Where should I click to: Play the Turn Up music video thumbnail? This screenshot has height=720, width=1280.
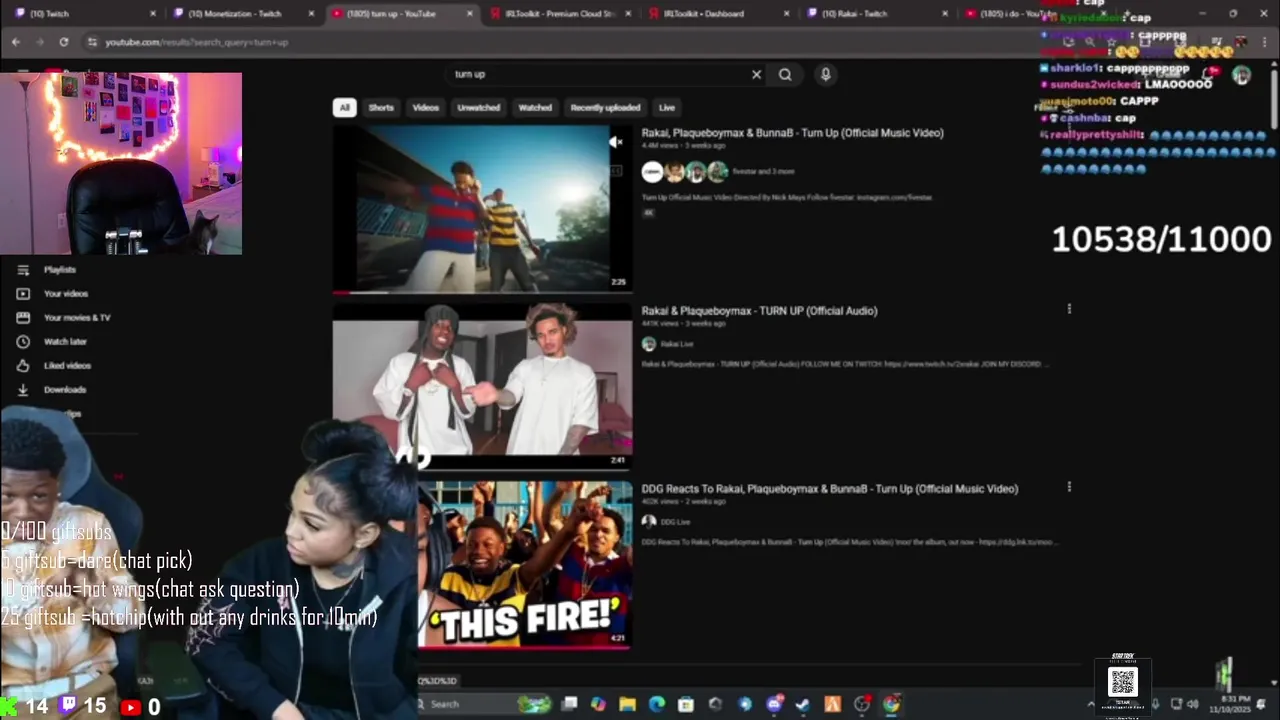click(482, 208)
